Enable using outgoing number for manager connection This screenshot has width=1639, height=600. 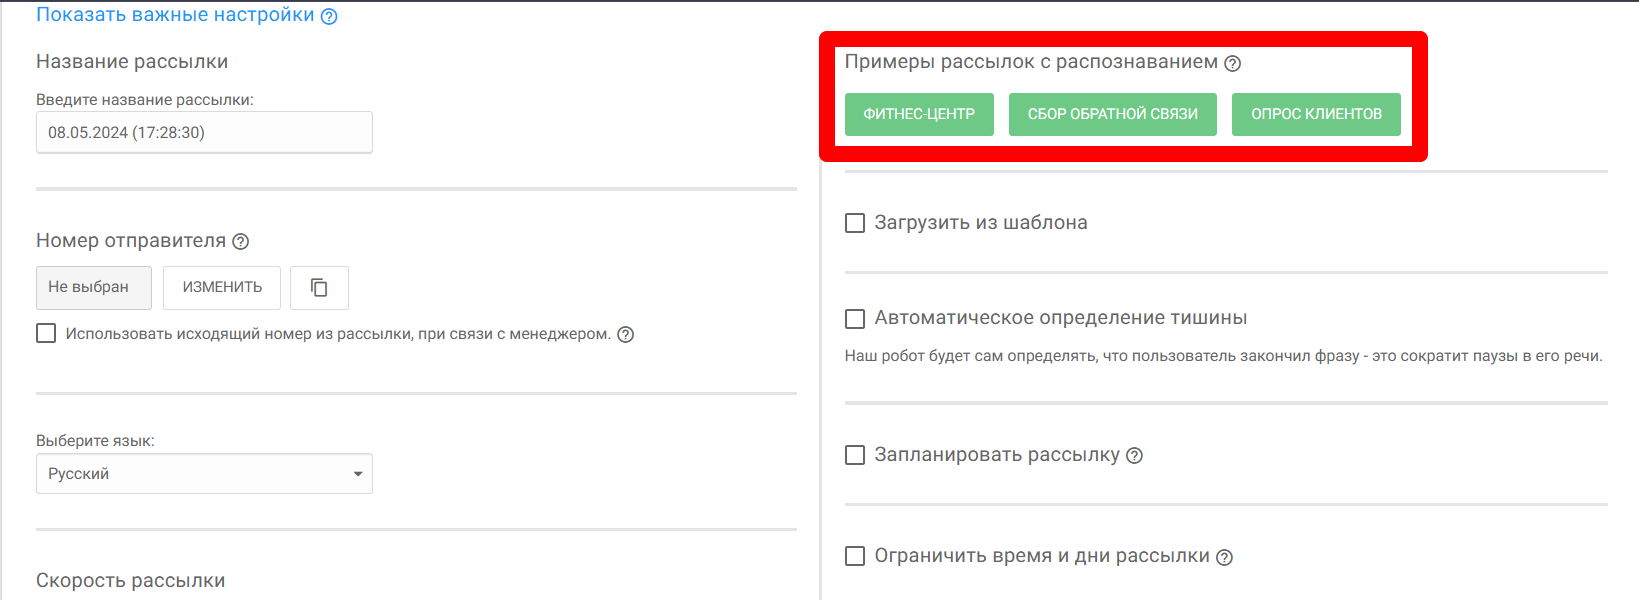tap(46, 333)
